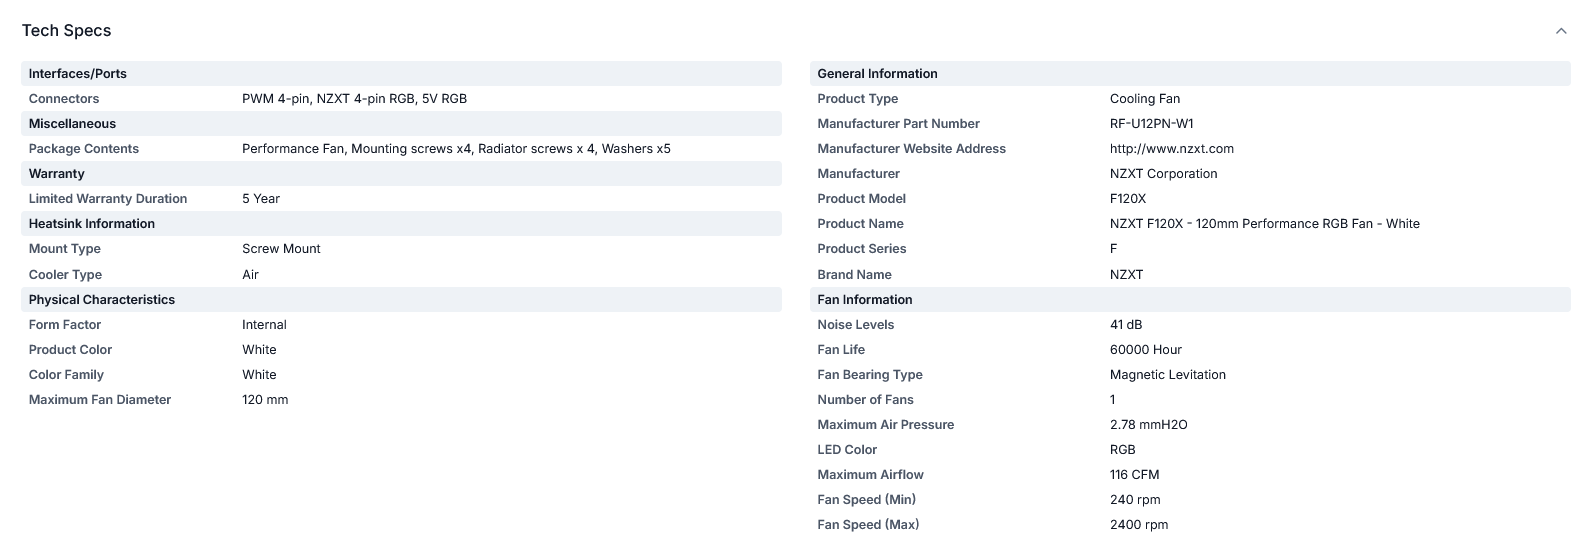Select the 5 Year warranty value

pos(261,199)
